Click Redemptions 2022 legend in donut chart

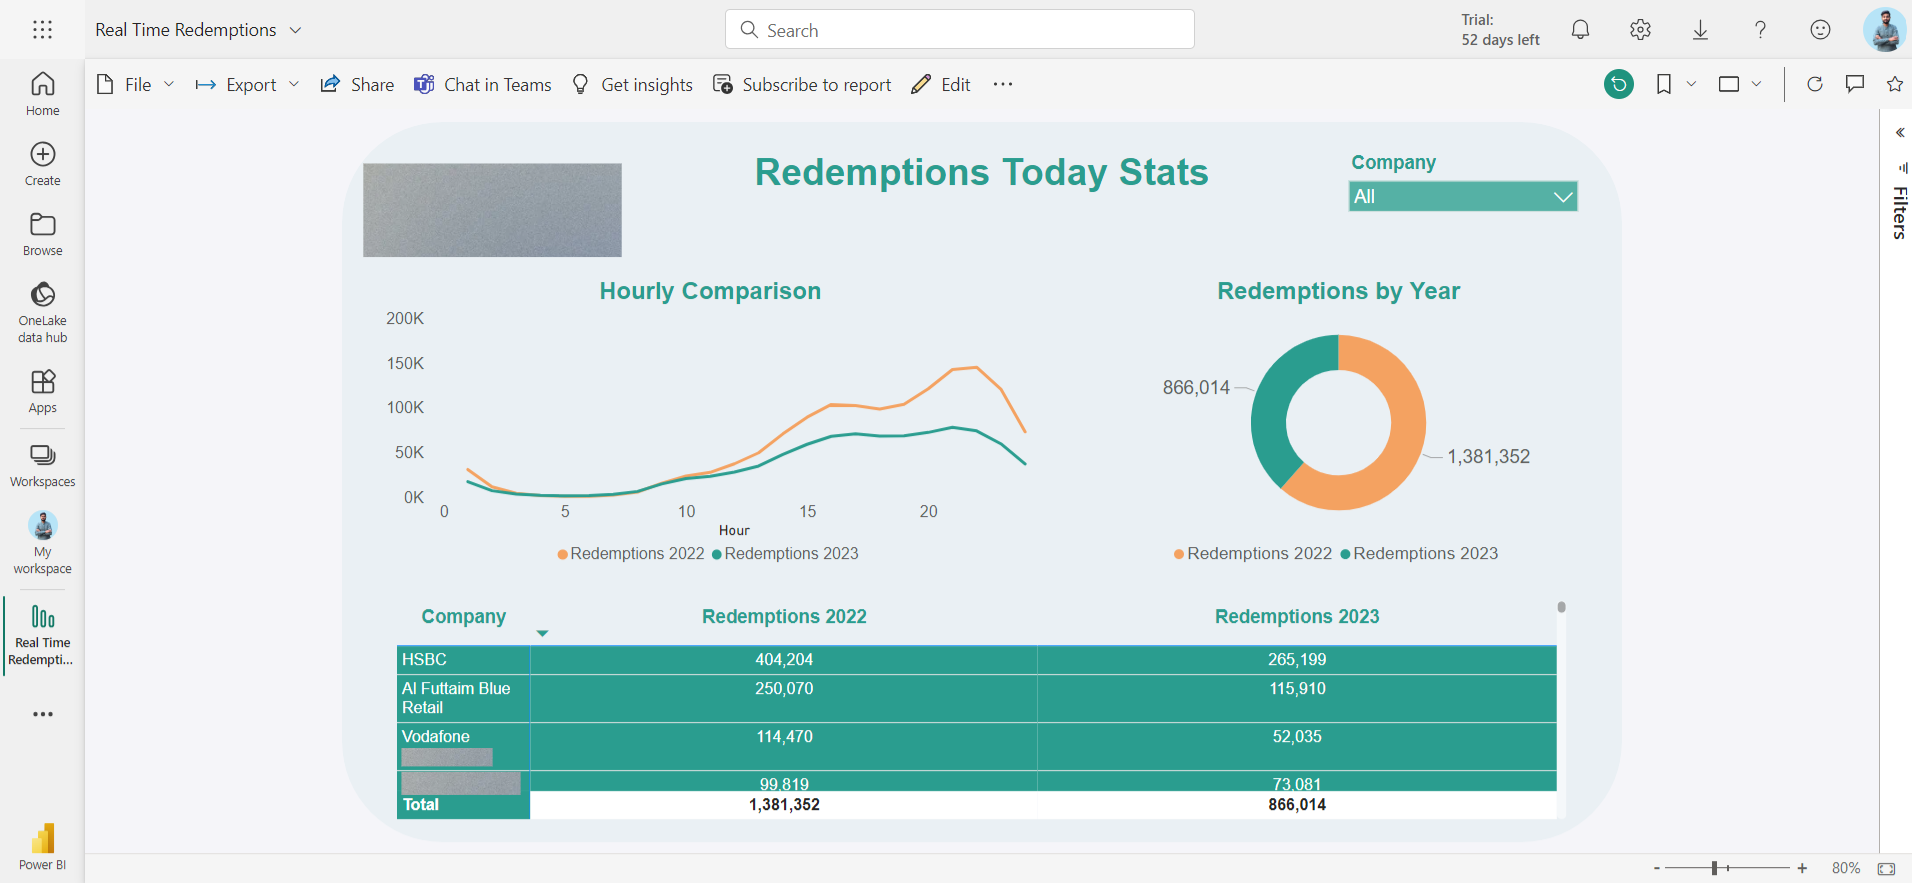click(x=1253, y=554)
